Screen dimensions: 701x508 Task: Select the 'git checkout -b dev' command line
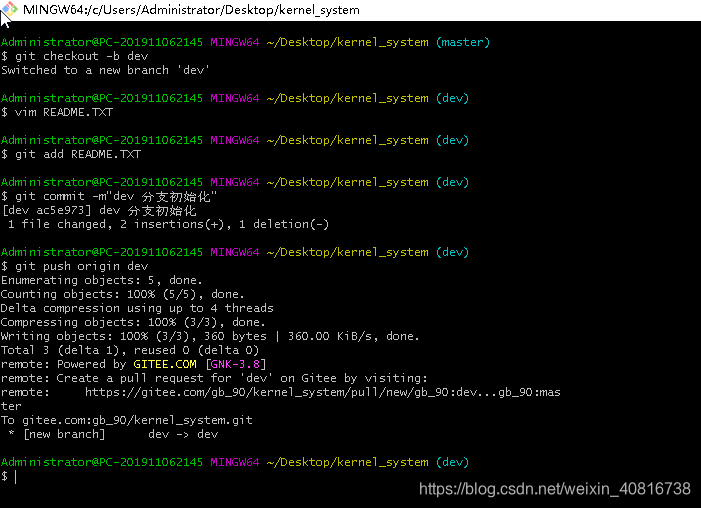tap(74, 56)
